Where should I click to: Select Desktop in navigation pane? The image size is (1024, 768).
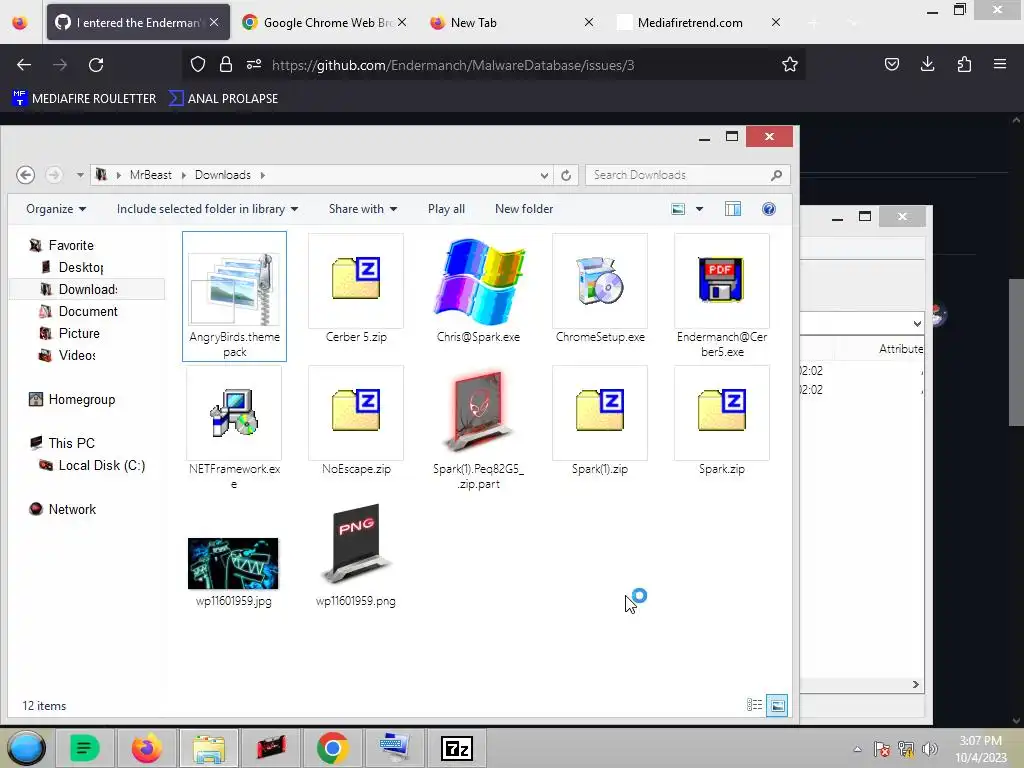pyautogui.click(x=72, y=267)
